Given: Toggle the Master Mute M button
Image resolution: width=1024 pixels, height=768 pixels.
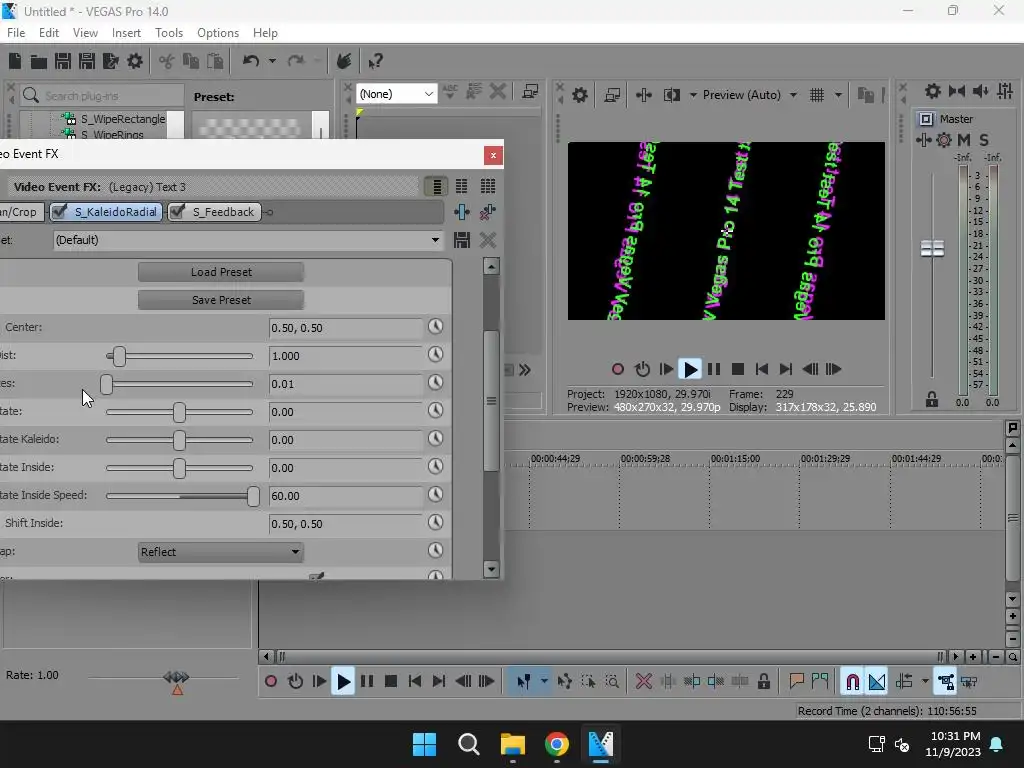Looking at the screenshot, I should pyautogui.click(x=963, y=140).
